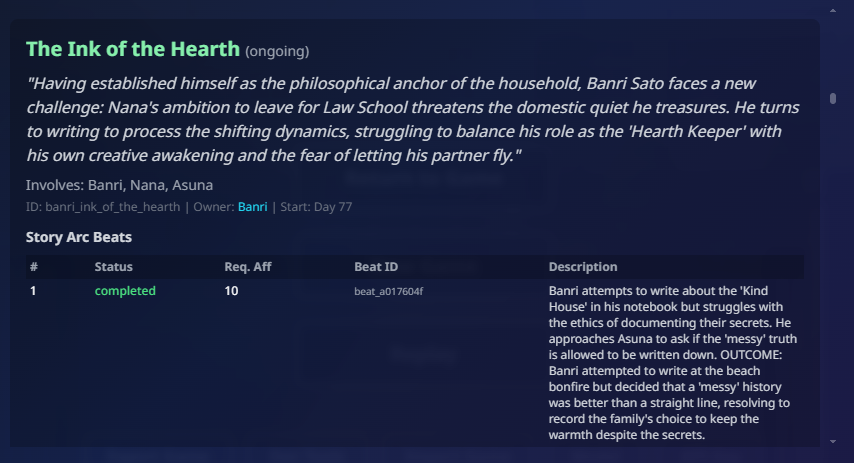The height and width of the screenshot is (463, 854).
Task: Click the Start: Day 77 text
Action: [x=316, y=207]
